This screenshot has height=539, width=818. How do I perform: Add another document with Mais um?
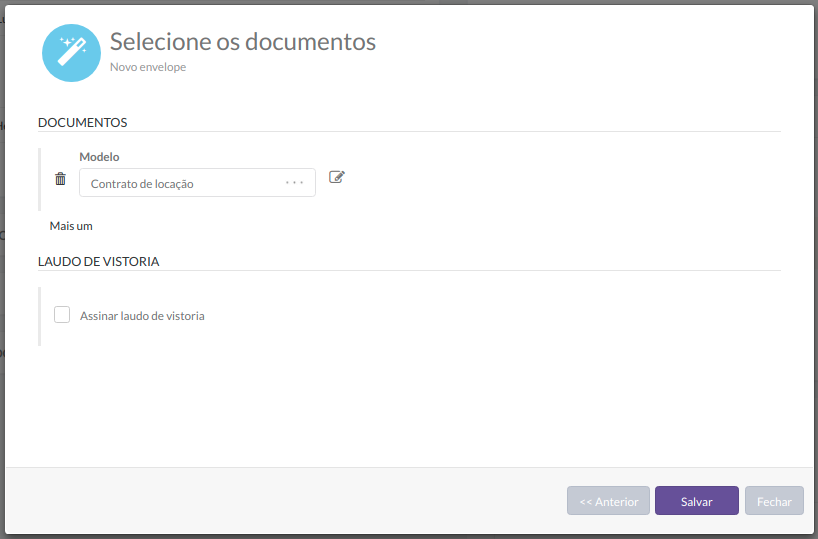pyautogui.click(x=71, y=226)
